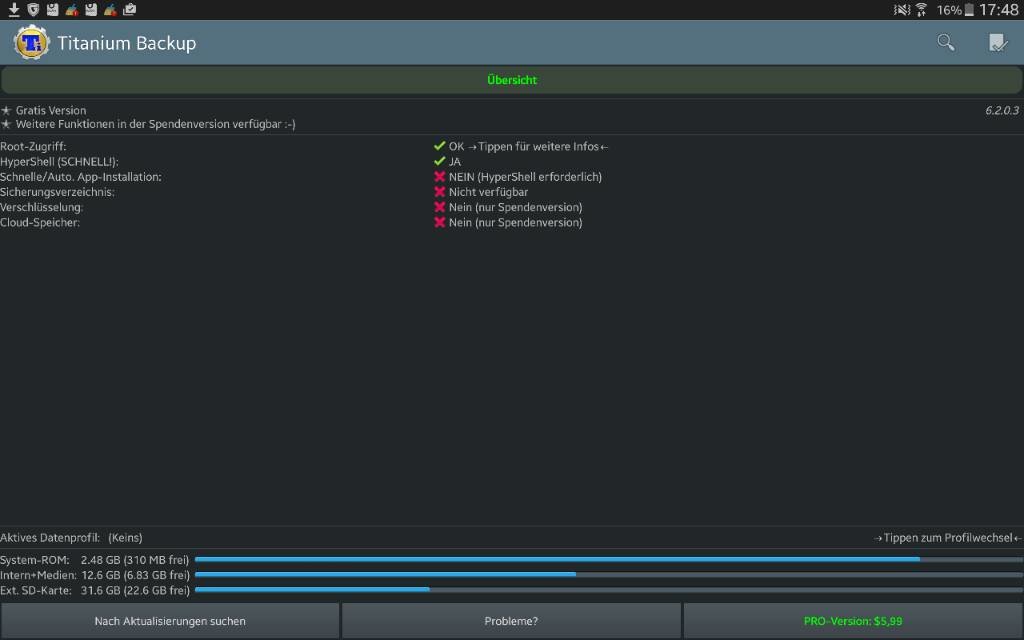
Task: Click the star before Weitere Funktionen
Action: (x=6, y=124)
